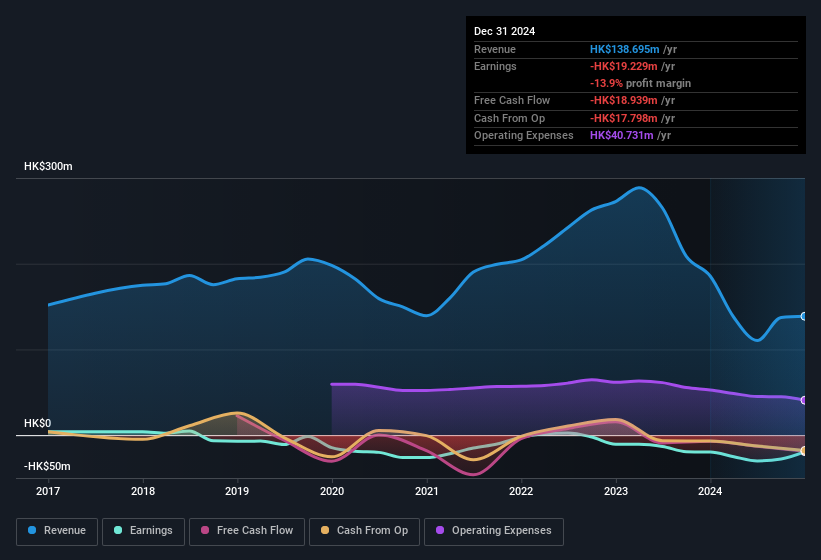Screen dimensions: 821x560
Task: Click the -HK$19.229m earnings value
Action: [x=623, y=66]
